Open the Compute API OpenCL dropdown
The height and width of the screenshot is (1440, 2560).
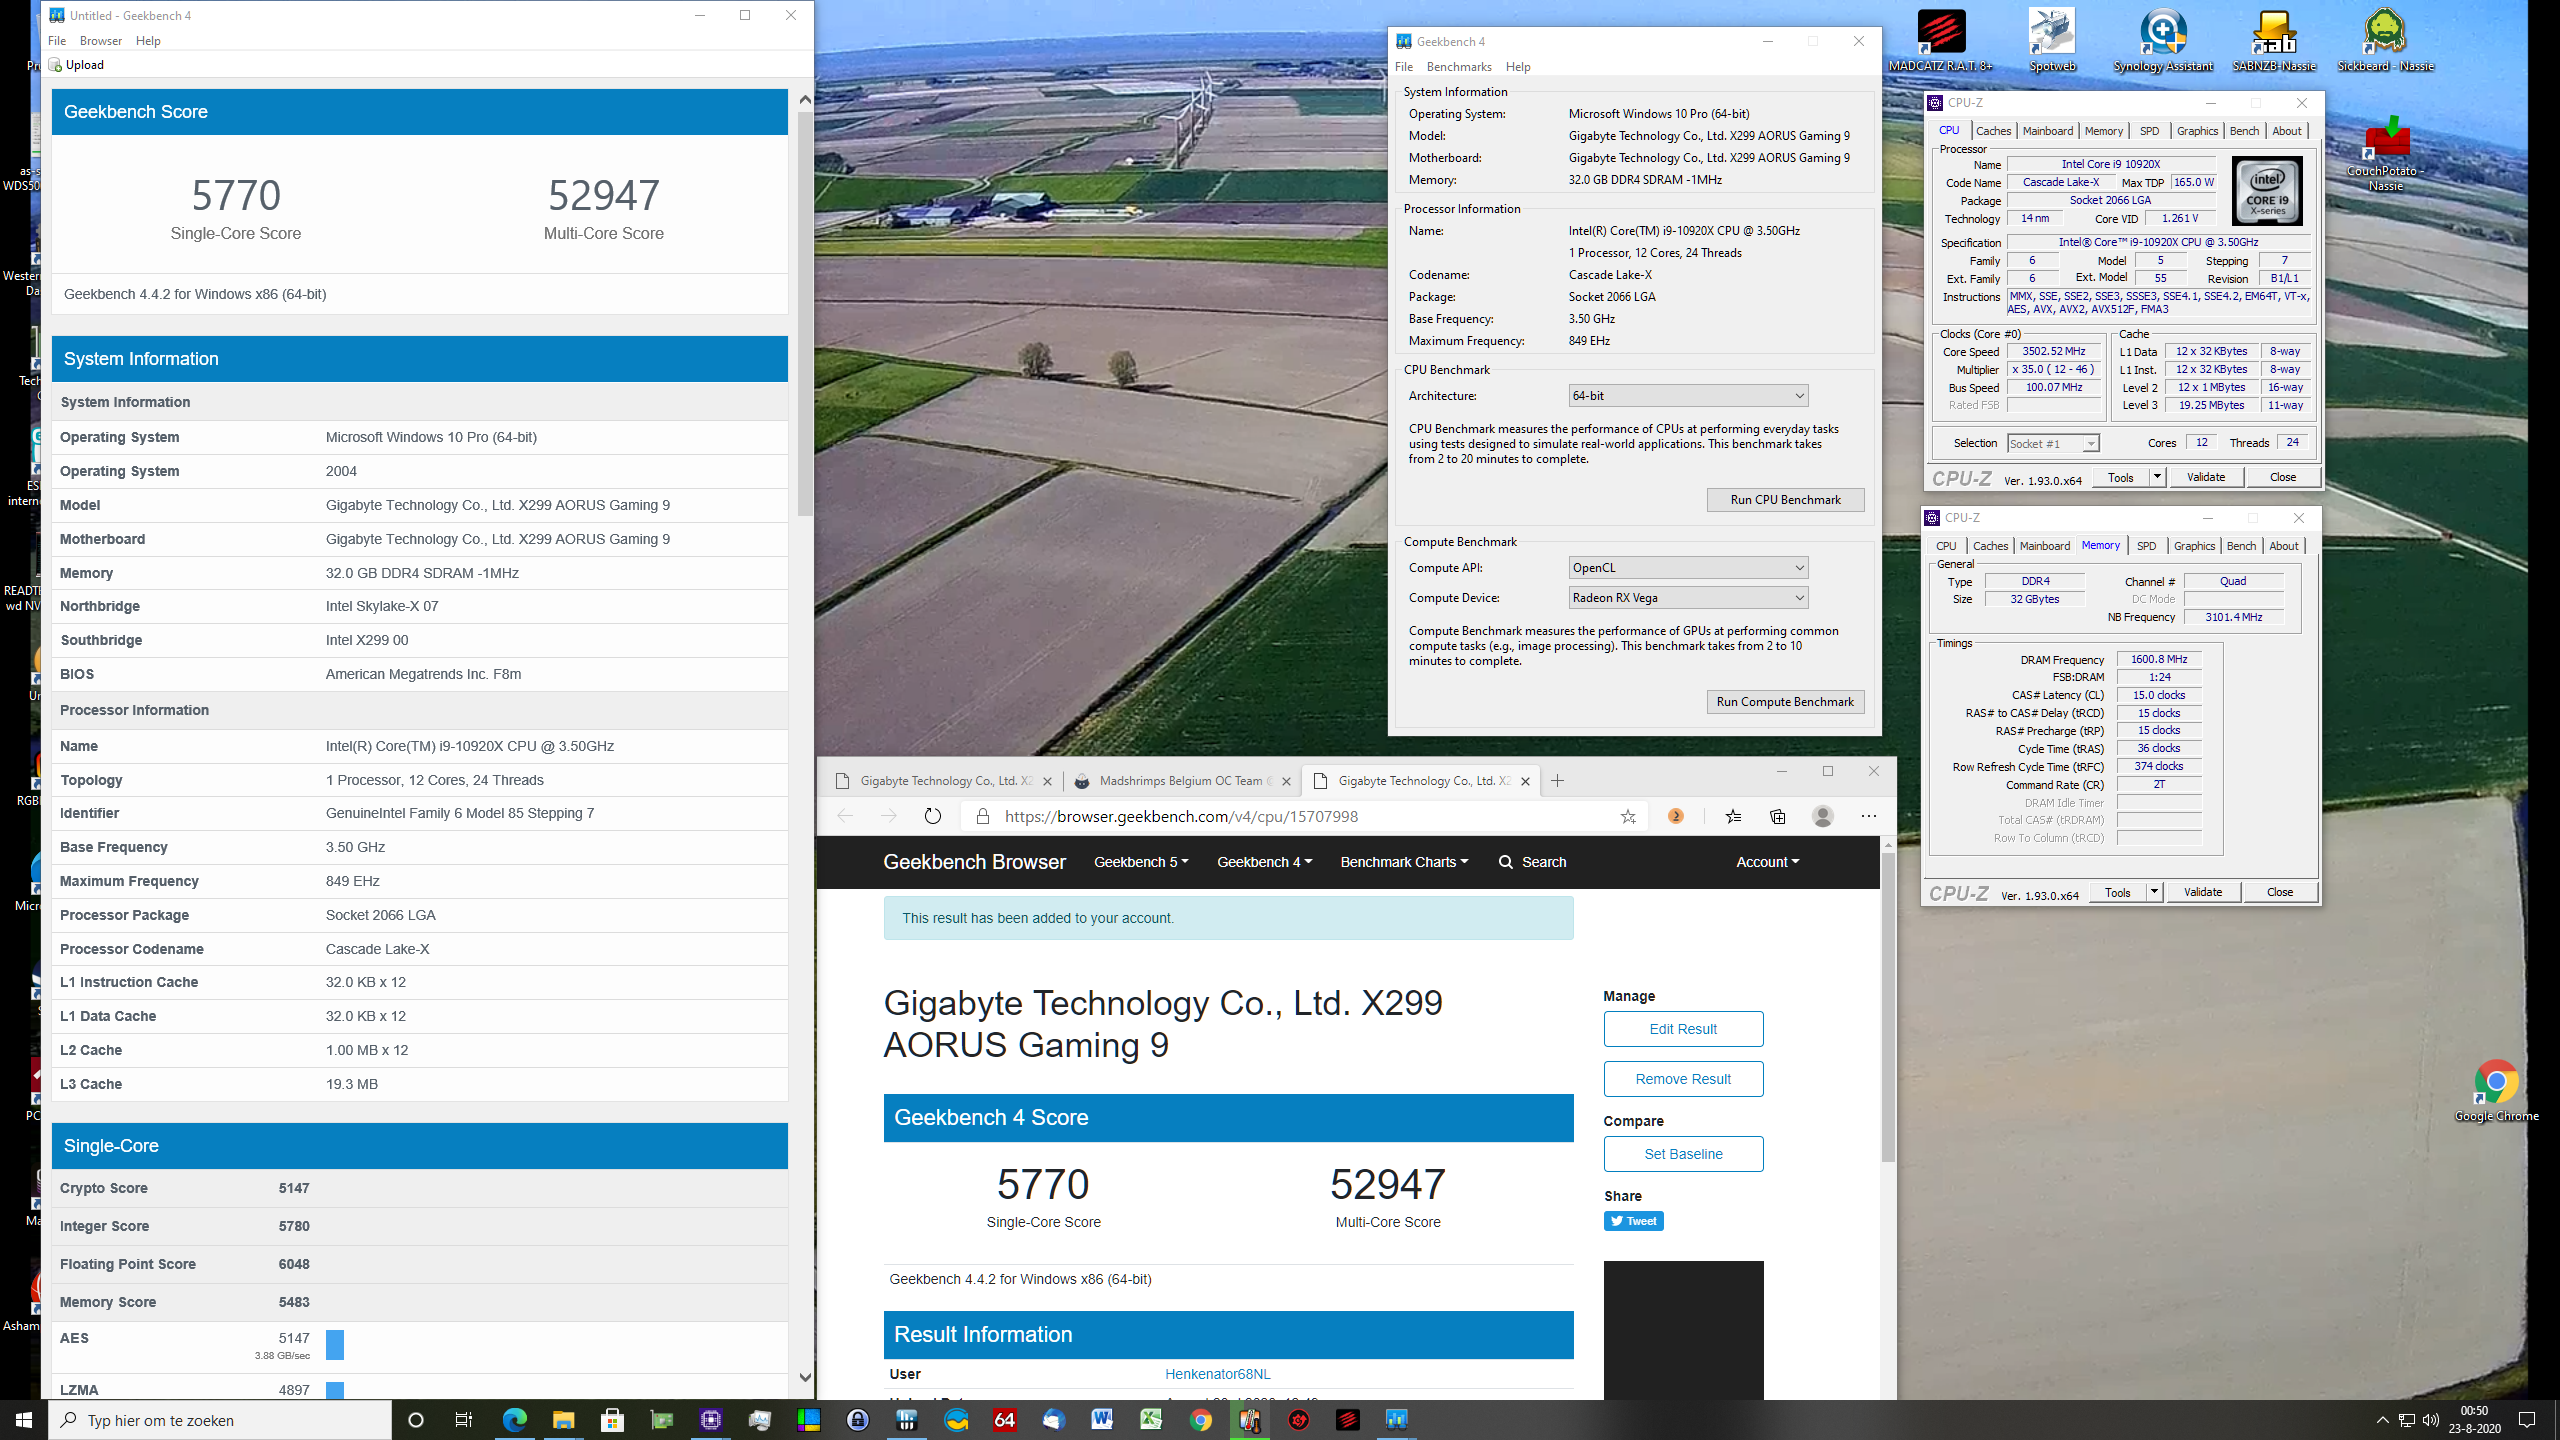coord(1688,568)
